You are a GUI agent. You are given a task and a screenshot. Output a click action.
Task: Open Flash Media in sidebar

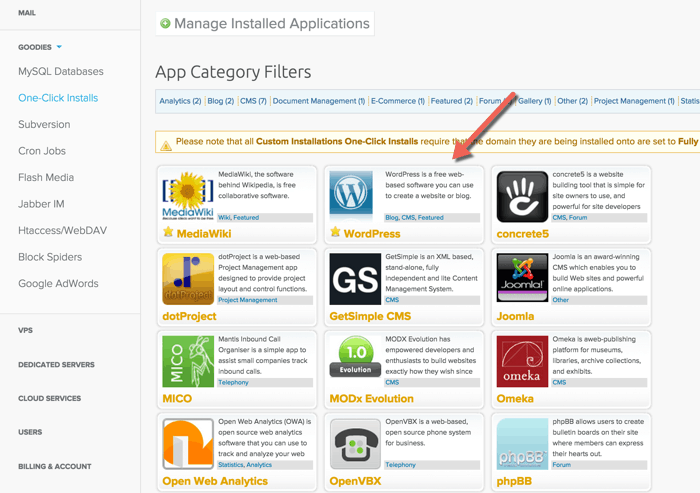click(46, 177)
